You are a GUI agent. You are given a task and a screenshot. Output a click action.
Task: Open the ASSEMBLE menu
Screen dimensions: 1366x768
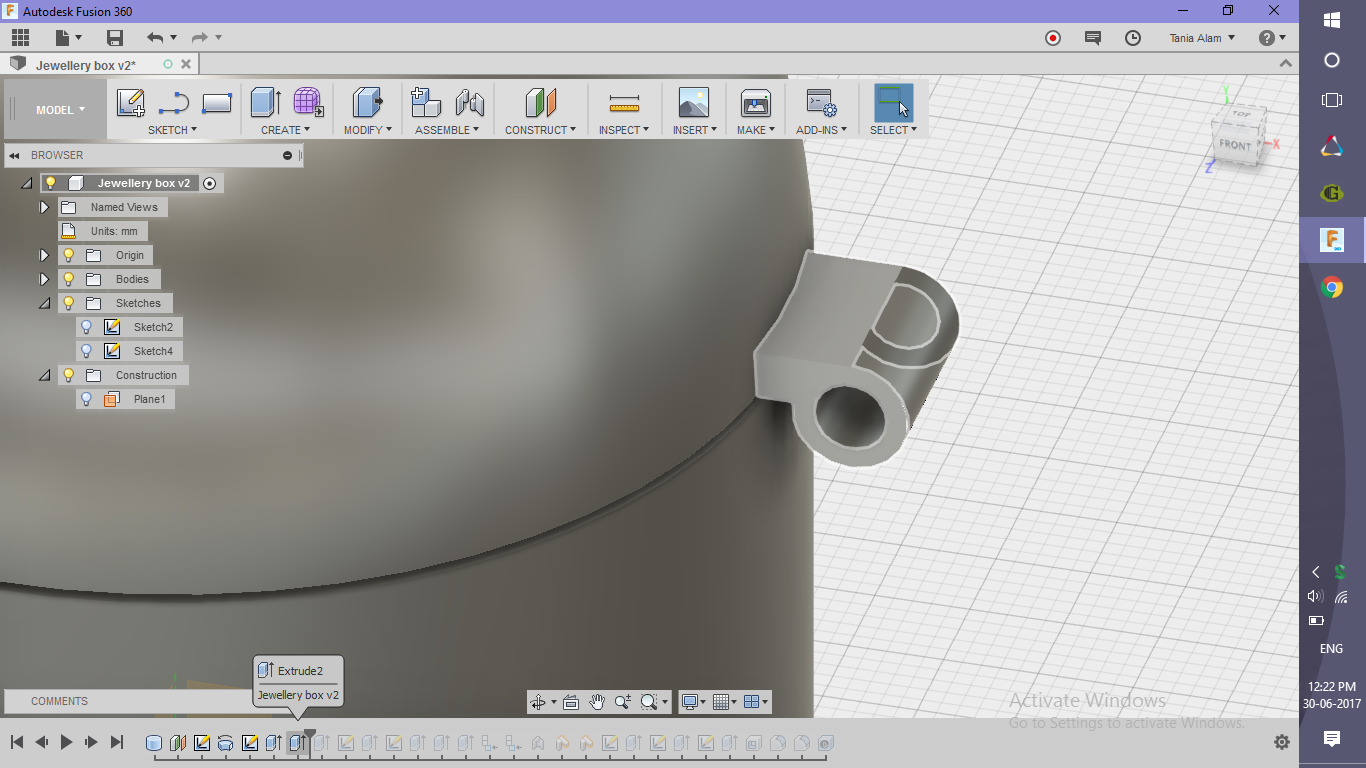coord(447,130)
